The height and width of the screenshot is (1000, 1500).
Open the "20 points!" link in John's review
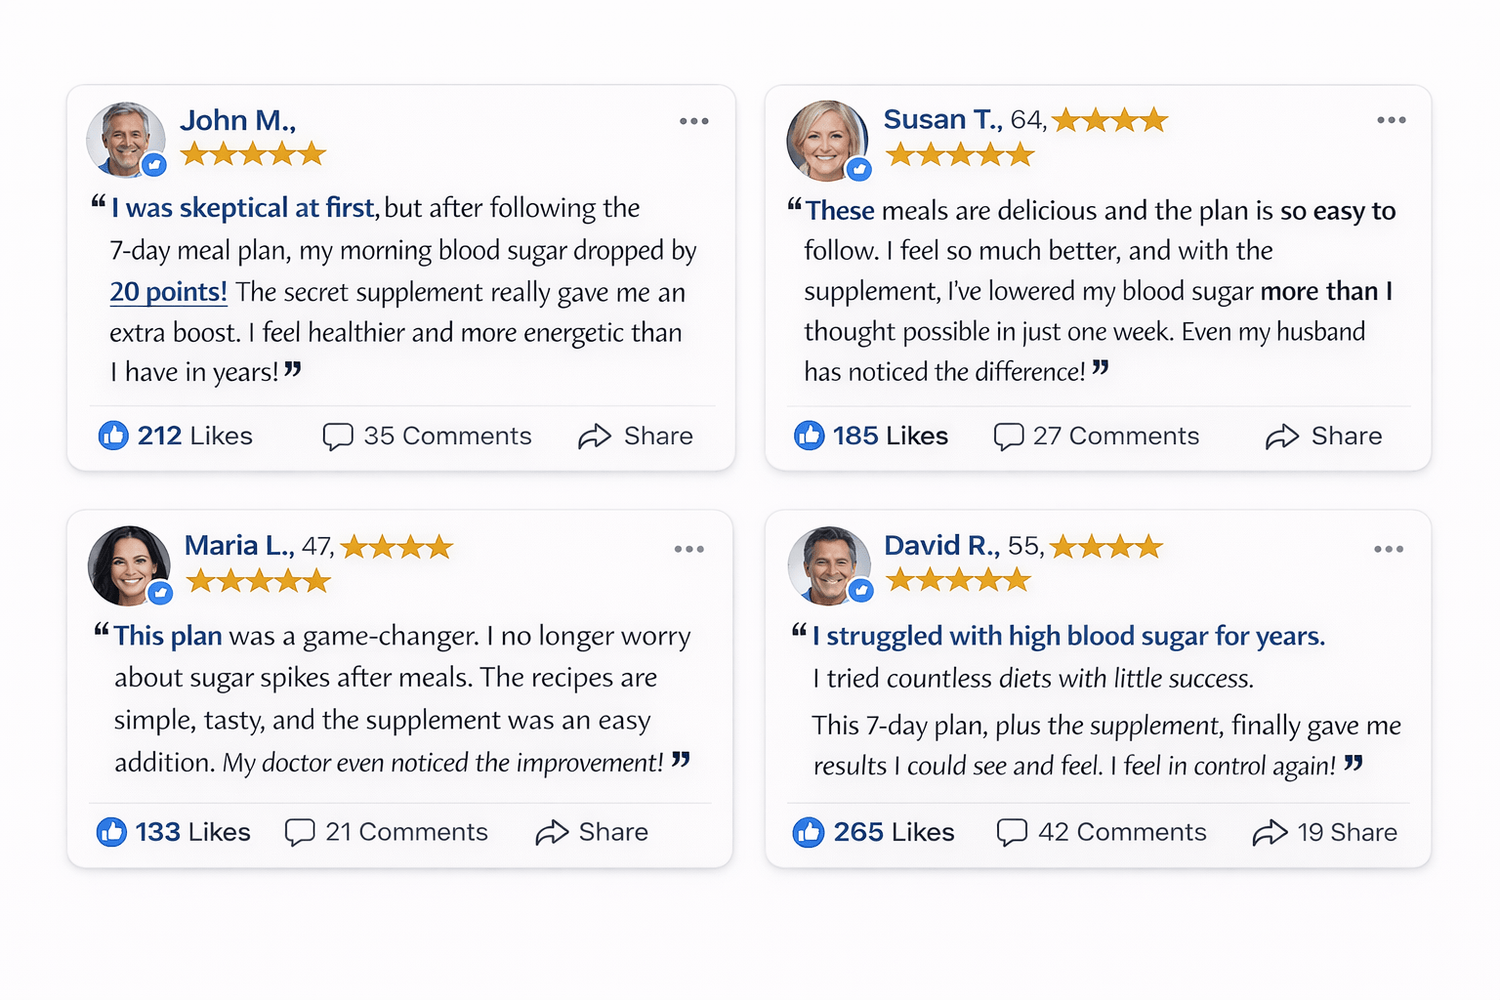click(x=168, y=292)
